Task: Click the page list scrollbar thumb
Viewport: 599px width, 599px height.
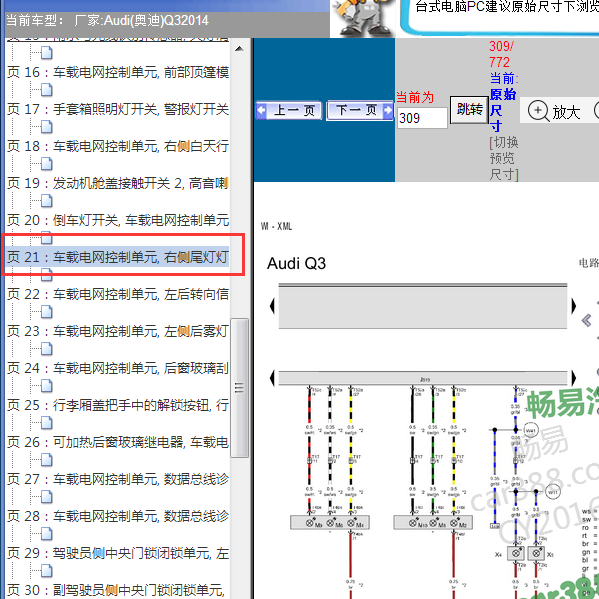Action: [x=240, y=388]
